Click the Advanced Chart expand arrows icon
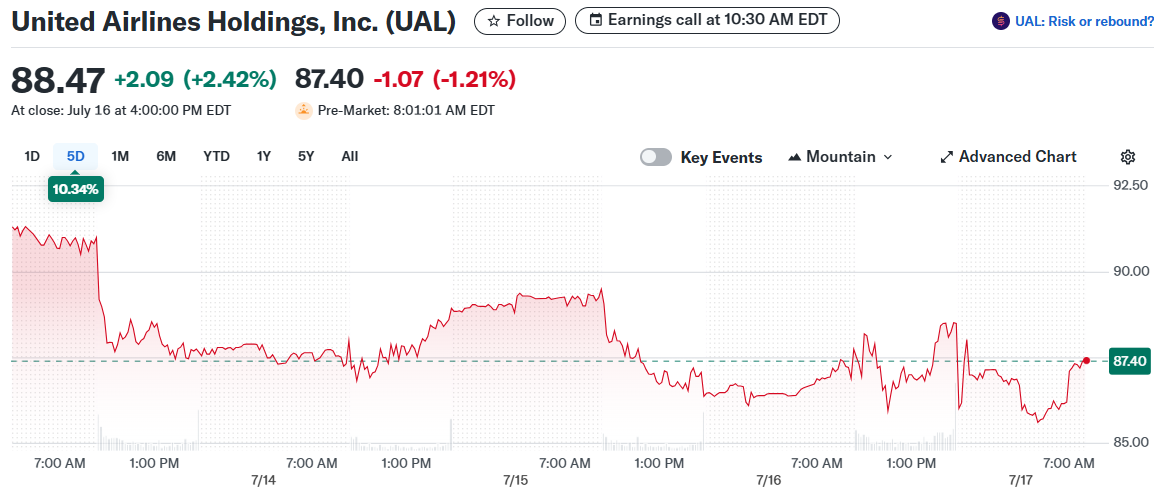This screenshot has width=1157, height=493. (946, 157)
